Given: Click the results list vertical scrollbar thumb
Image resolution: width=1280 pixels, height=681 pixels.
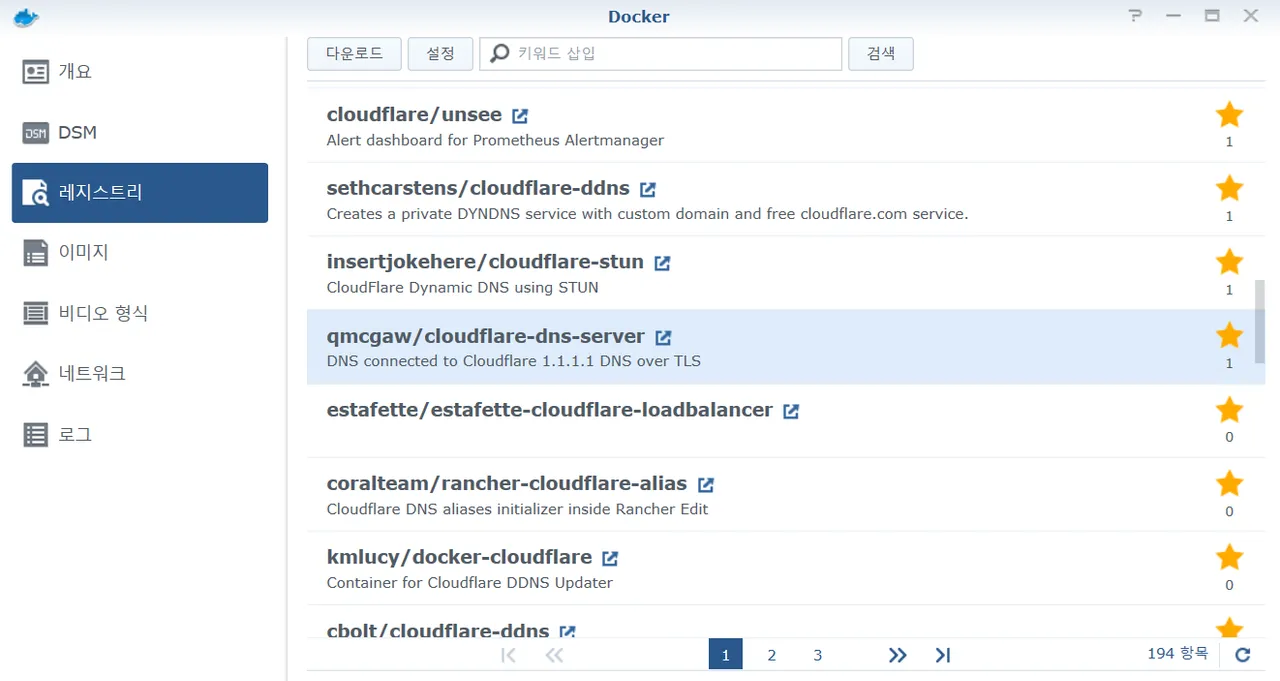Looking at the screenshot, I should pyautogui.click(x=1260, y=322).
